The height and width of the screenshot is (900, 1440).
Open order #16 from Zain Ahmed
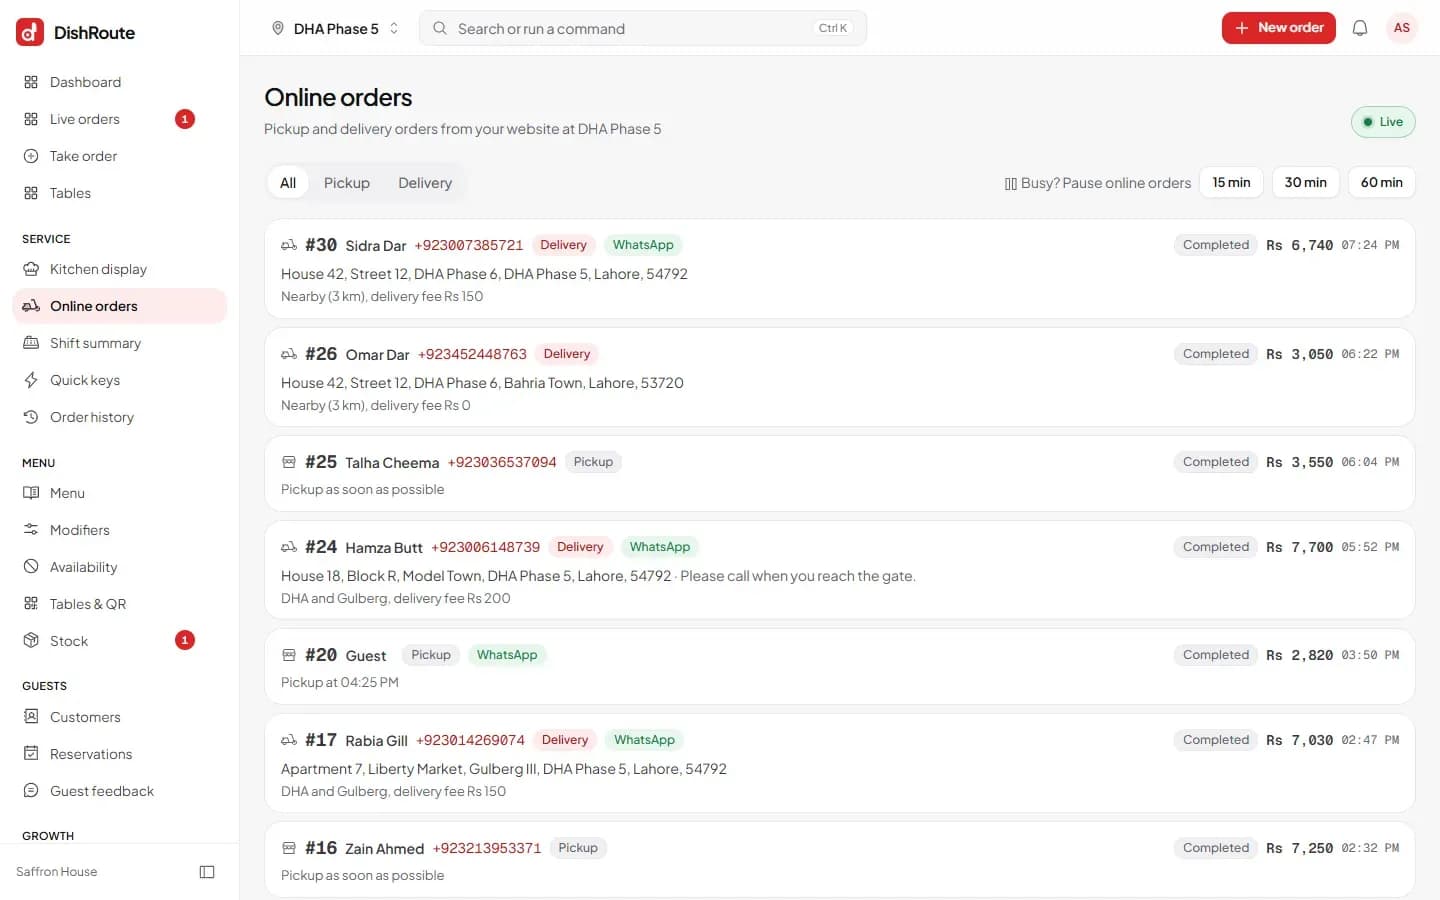pyautogui.click(x=840, y=860)
